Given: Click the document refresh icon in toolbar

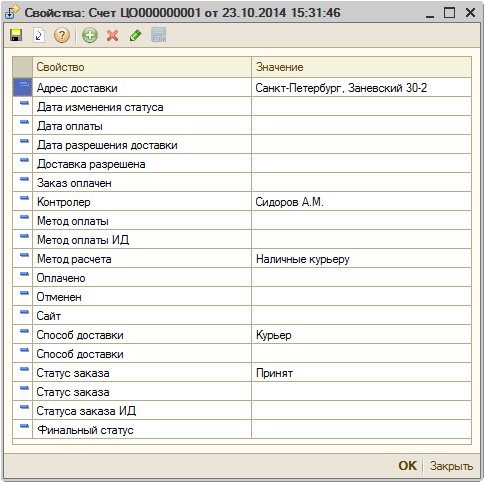Looking at the screenshot, I should [39, 35].
